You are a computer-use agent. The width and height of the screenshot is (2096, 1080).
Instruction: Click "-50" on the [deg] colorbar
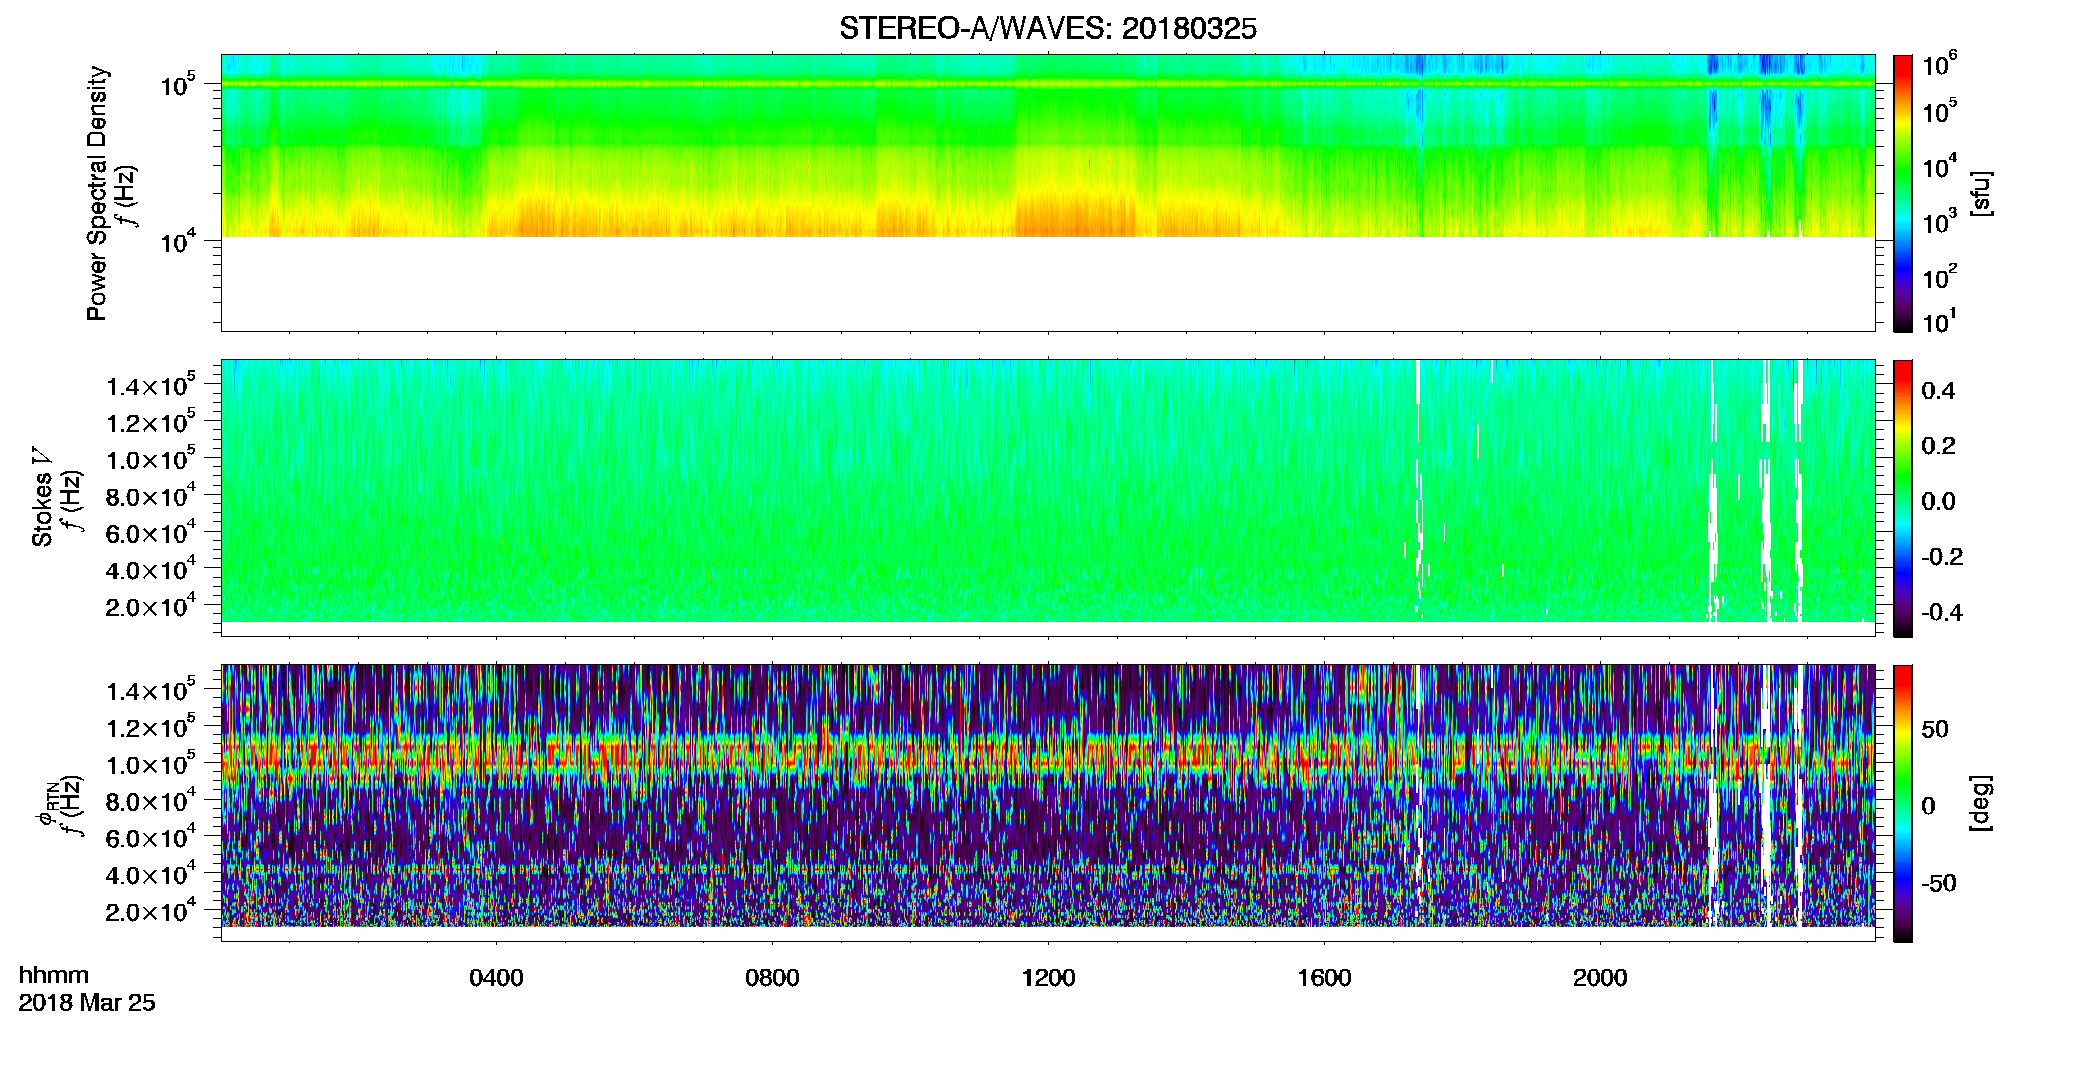click(1939, 884)
